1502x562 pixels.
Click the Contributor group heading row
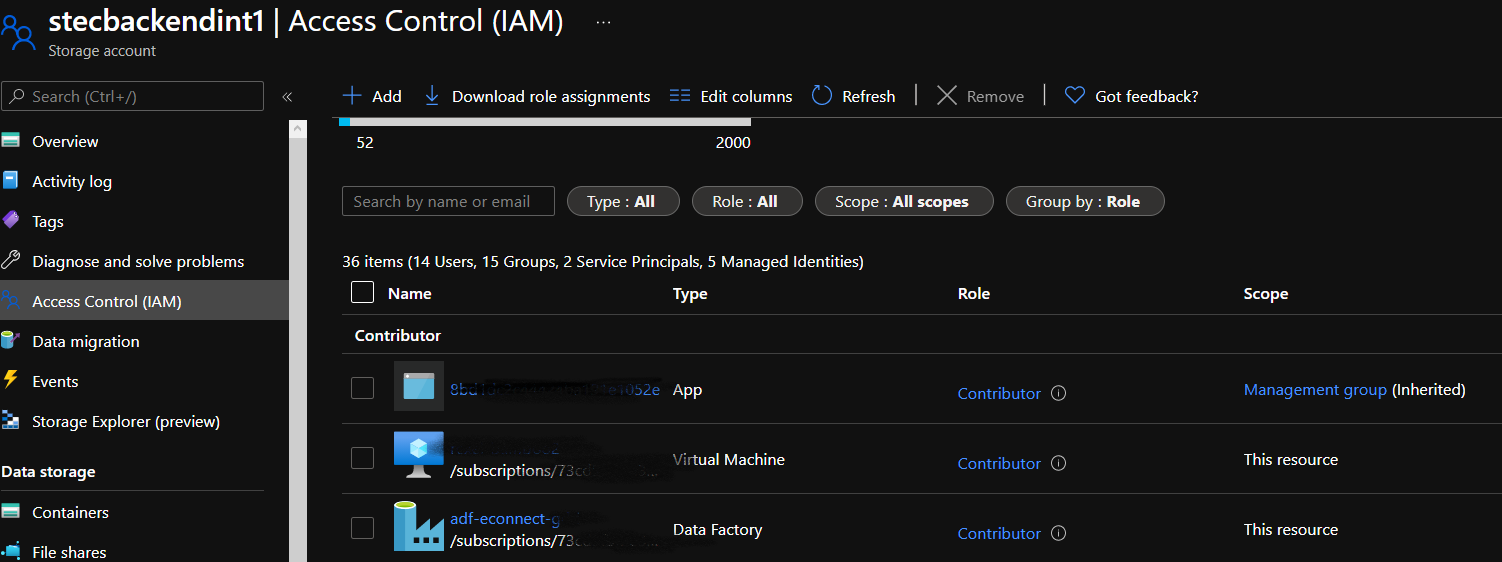(920, 335)
